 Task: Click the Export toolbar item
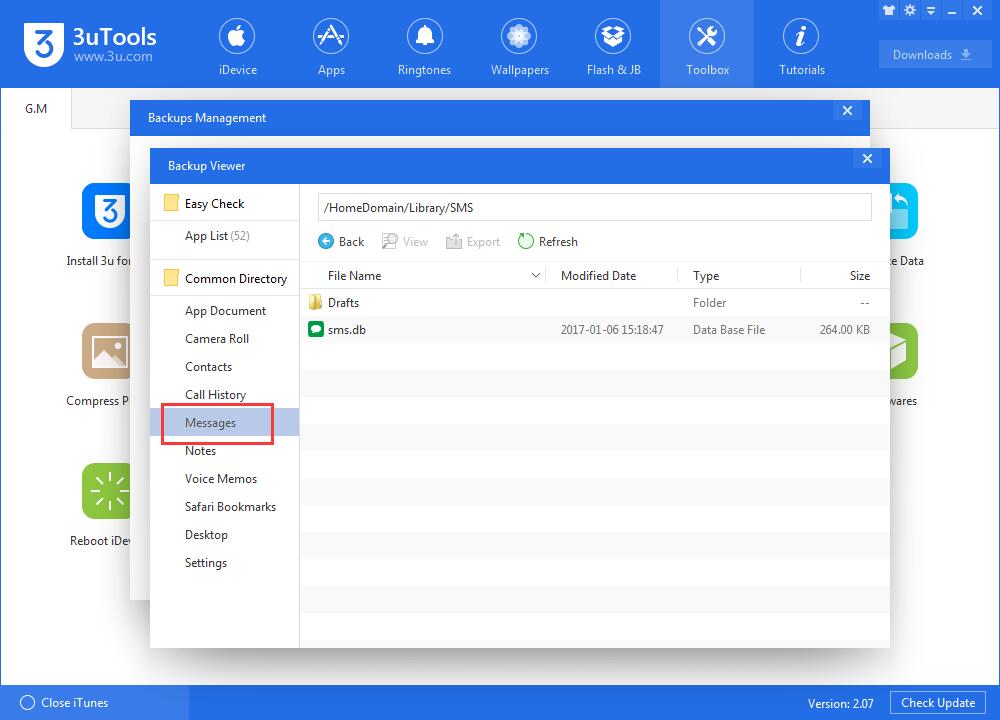click(x=473, y=242)
